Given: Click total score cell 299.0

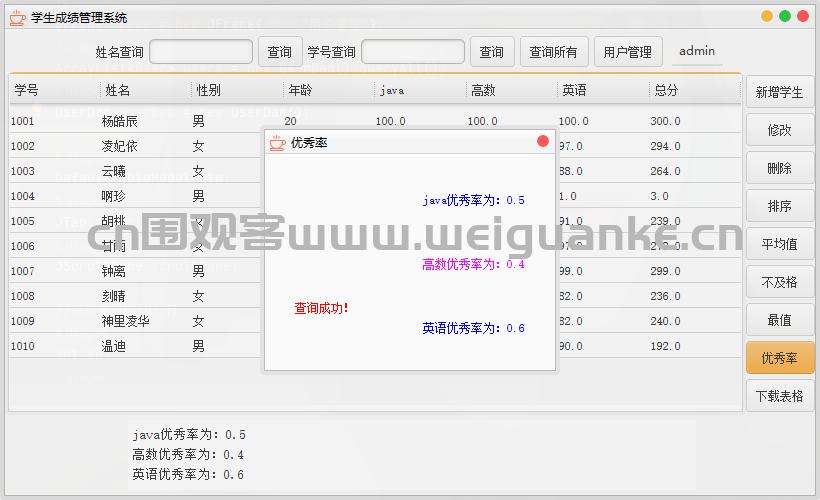Looking at the screenshot, I should tap(665, 271).
